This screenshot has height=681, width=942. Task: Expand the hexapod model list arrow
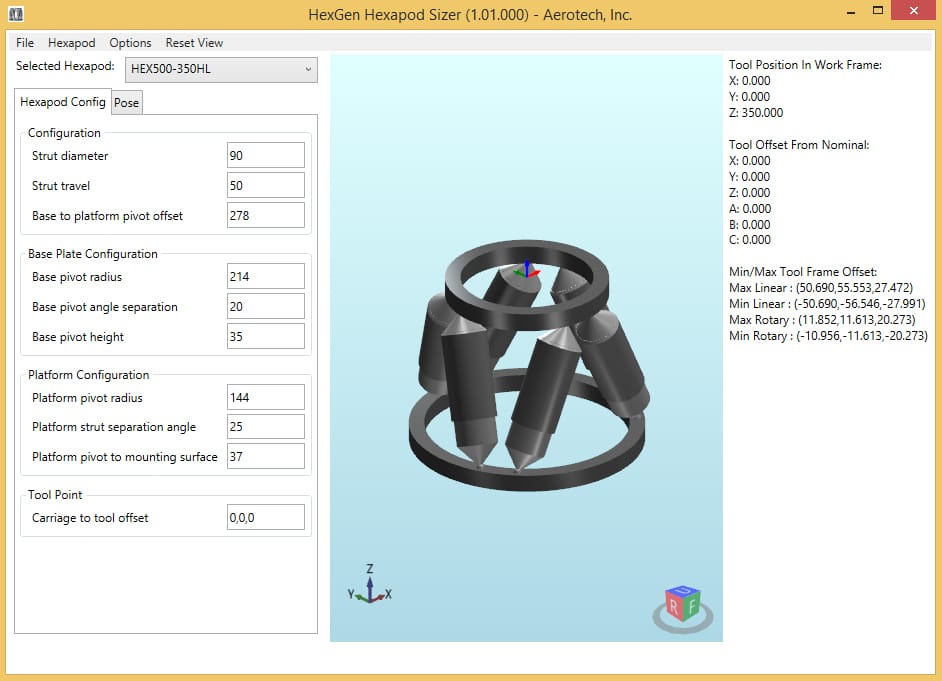(x=307, y=69)
